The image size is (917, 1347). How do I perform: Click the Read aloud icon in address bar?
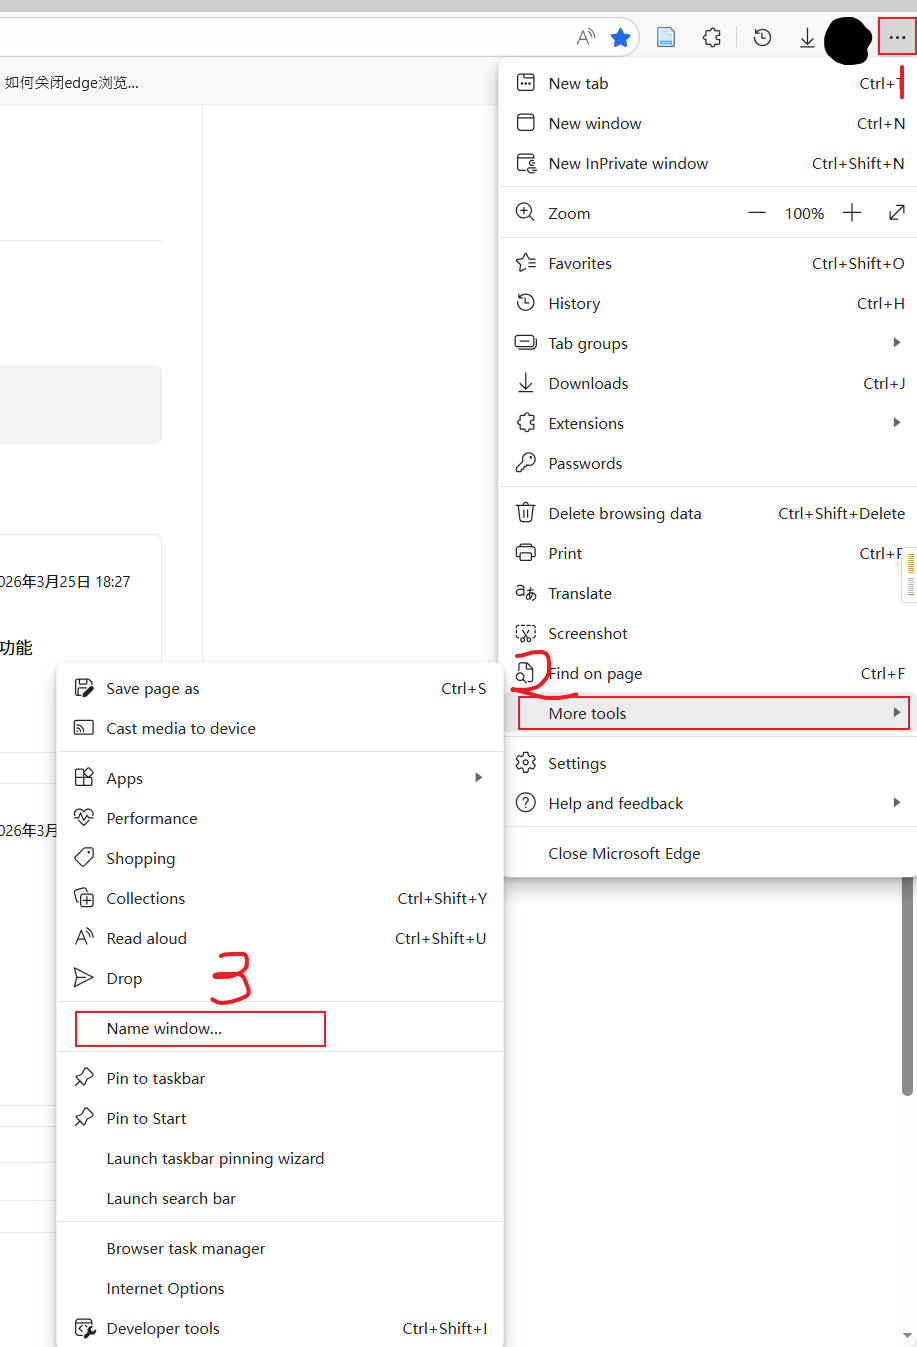586,38
